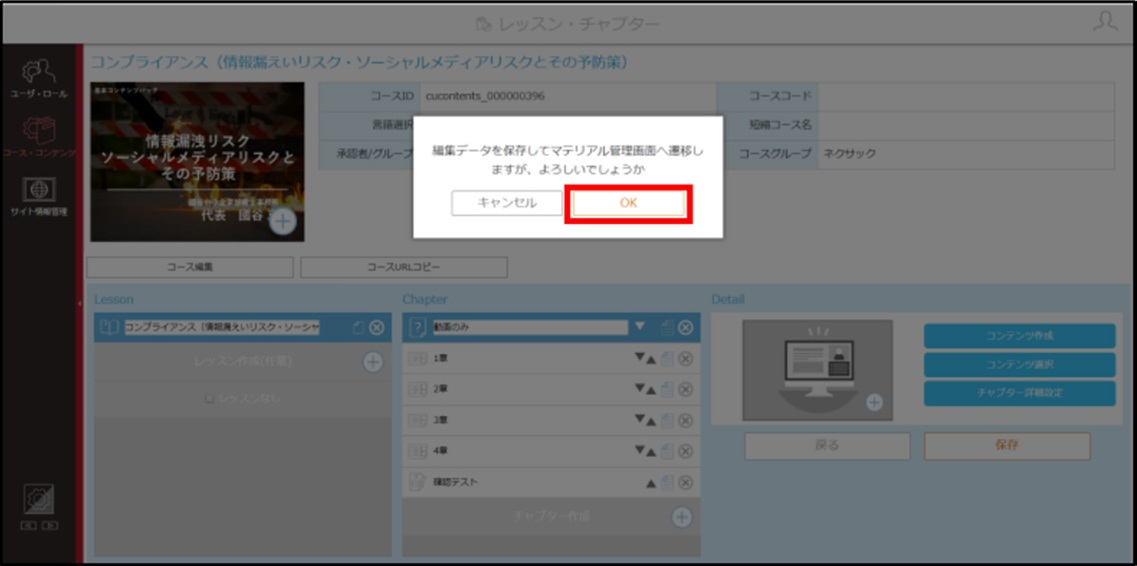The image size is (1137, 566).
Task: Delete the 確認テスト chapter with its X icon
Action: tap(685, 482)
